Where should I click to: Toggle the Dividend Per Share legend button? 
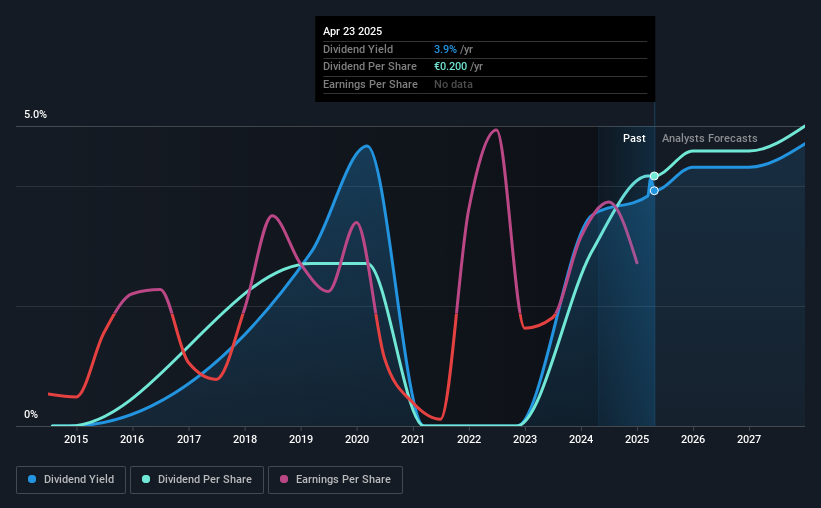pos(197,480)
